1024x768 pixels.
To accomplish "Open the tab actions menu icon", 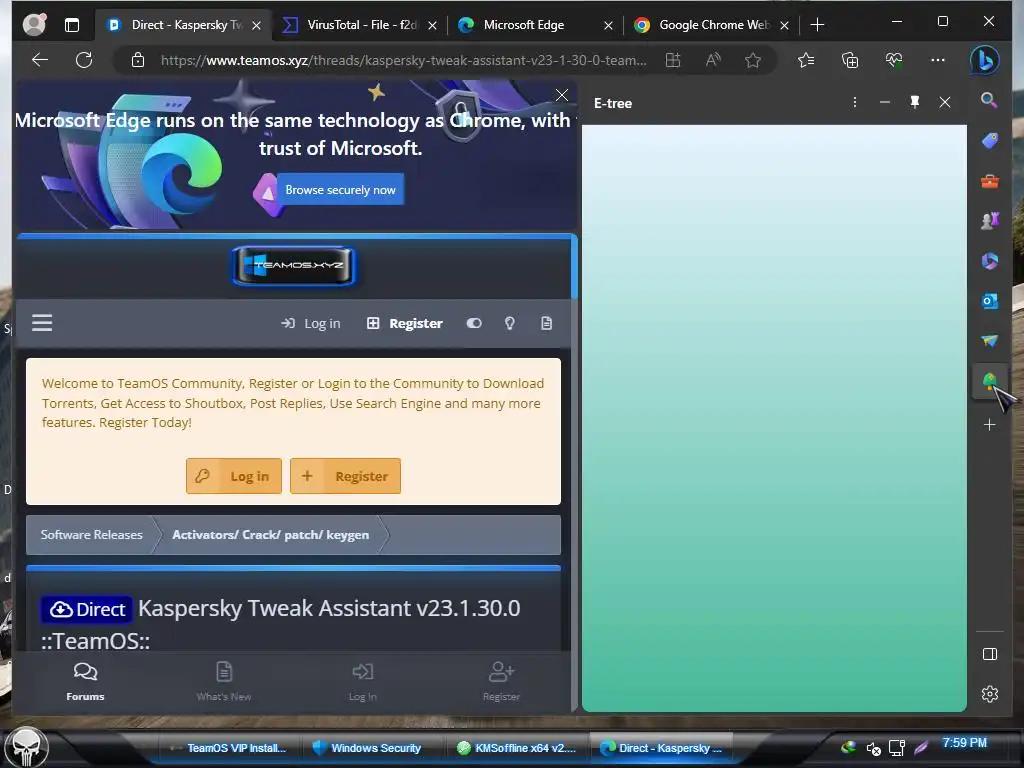I will [72, 25].
